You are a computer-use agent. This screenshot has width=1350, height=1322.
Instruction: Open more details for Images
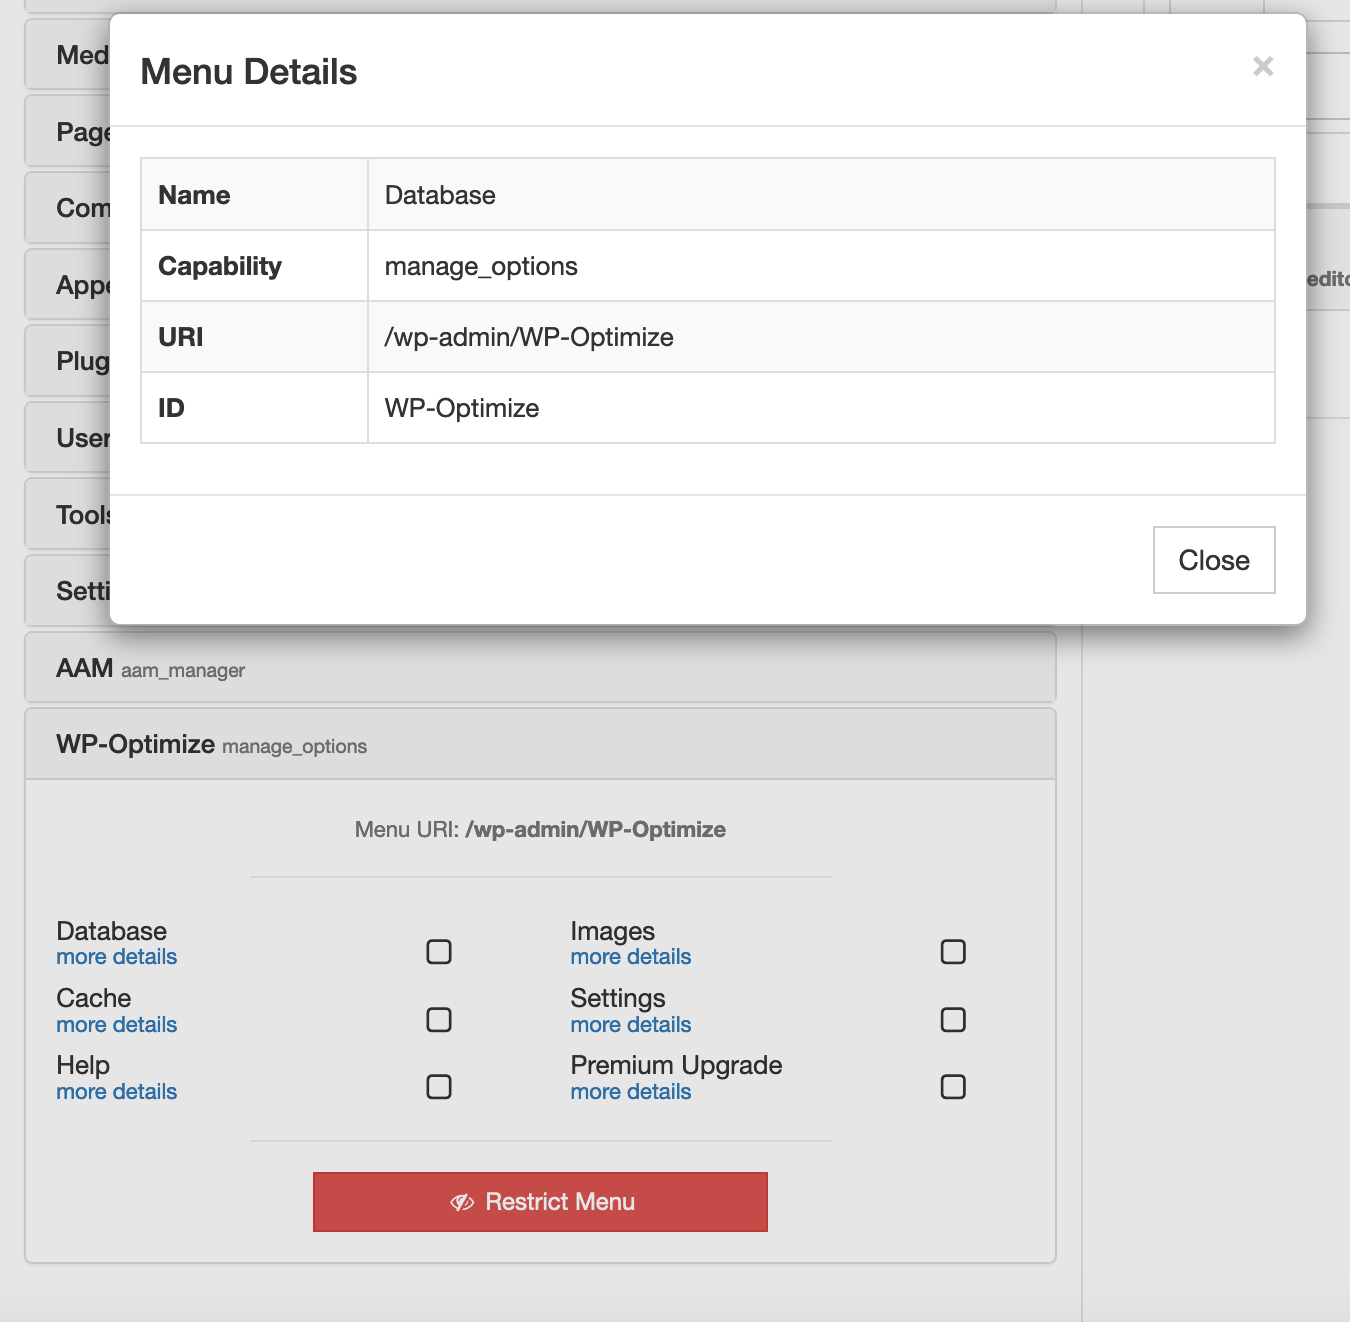point(630,957)
